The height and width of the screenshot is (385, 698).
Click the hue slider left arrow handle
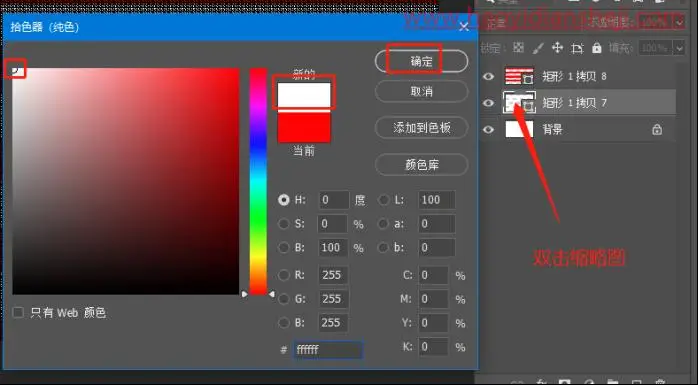point(244,294)
